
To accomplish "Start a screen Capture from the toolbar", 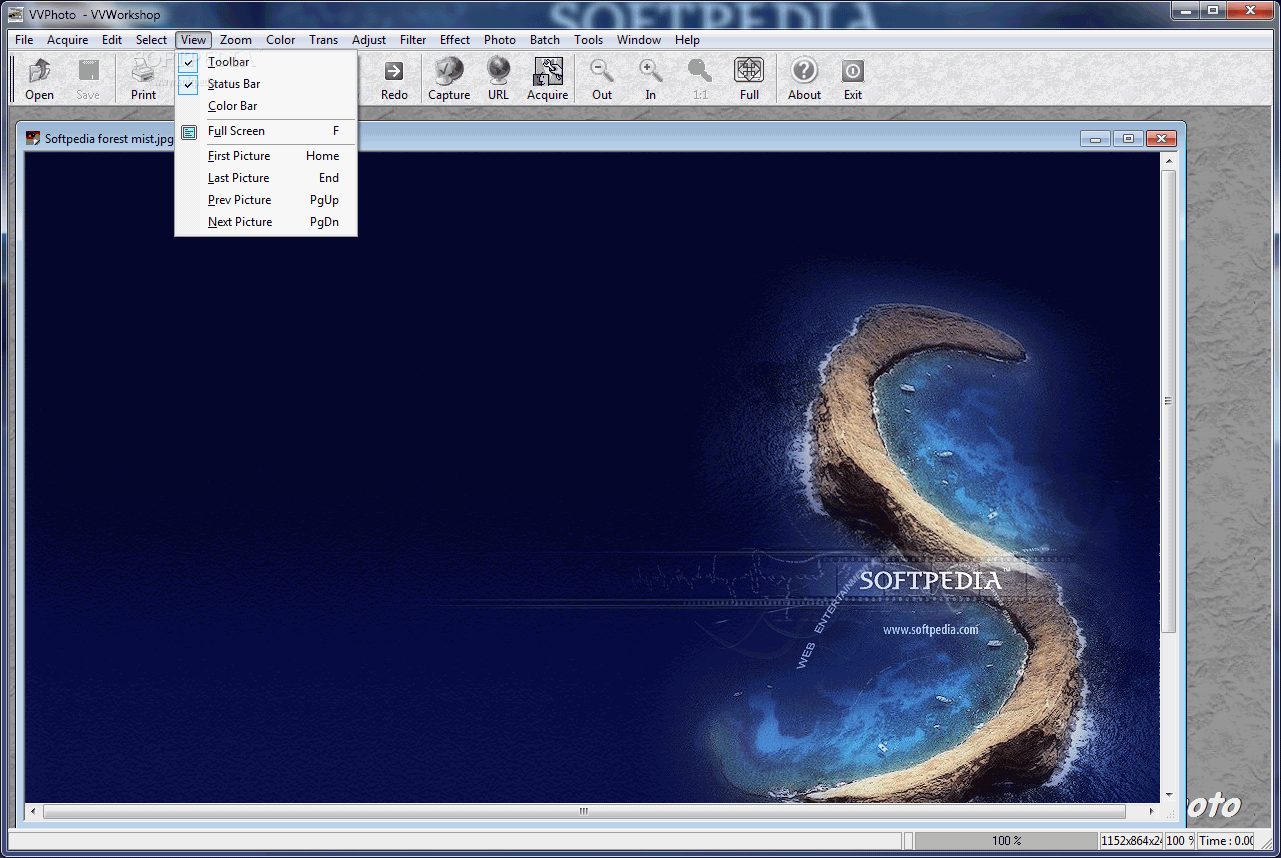I will 449,79.
